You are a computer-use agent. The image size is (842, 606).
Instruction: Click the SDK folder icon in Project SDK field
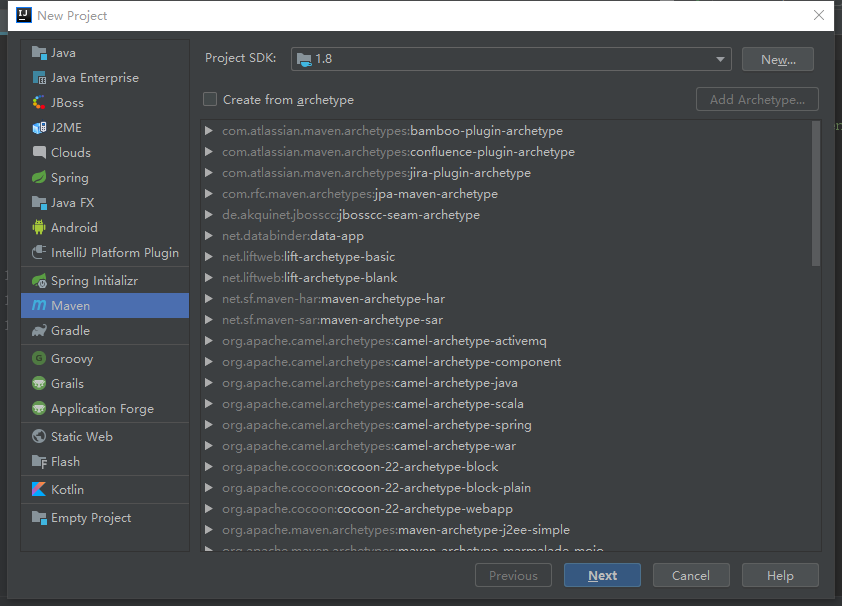click(x=304, y=59)
